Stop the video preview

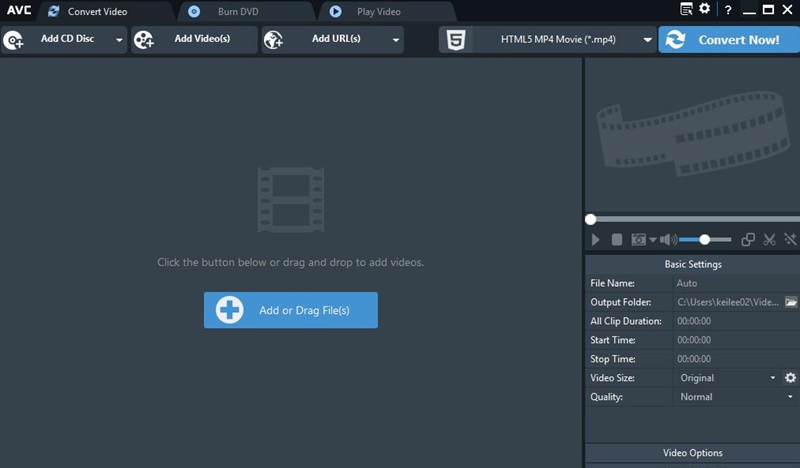(616, 239)
